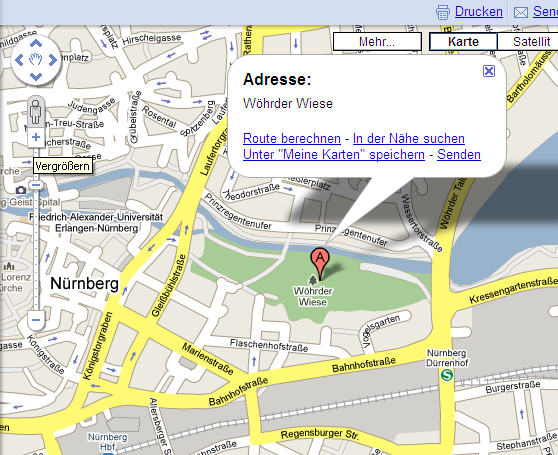
Task: Click the Nürnberg Dürrenhof station label
Action: click(x=447, y=358)
